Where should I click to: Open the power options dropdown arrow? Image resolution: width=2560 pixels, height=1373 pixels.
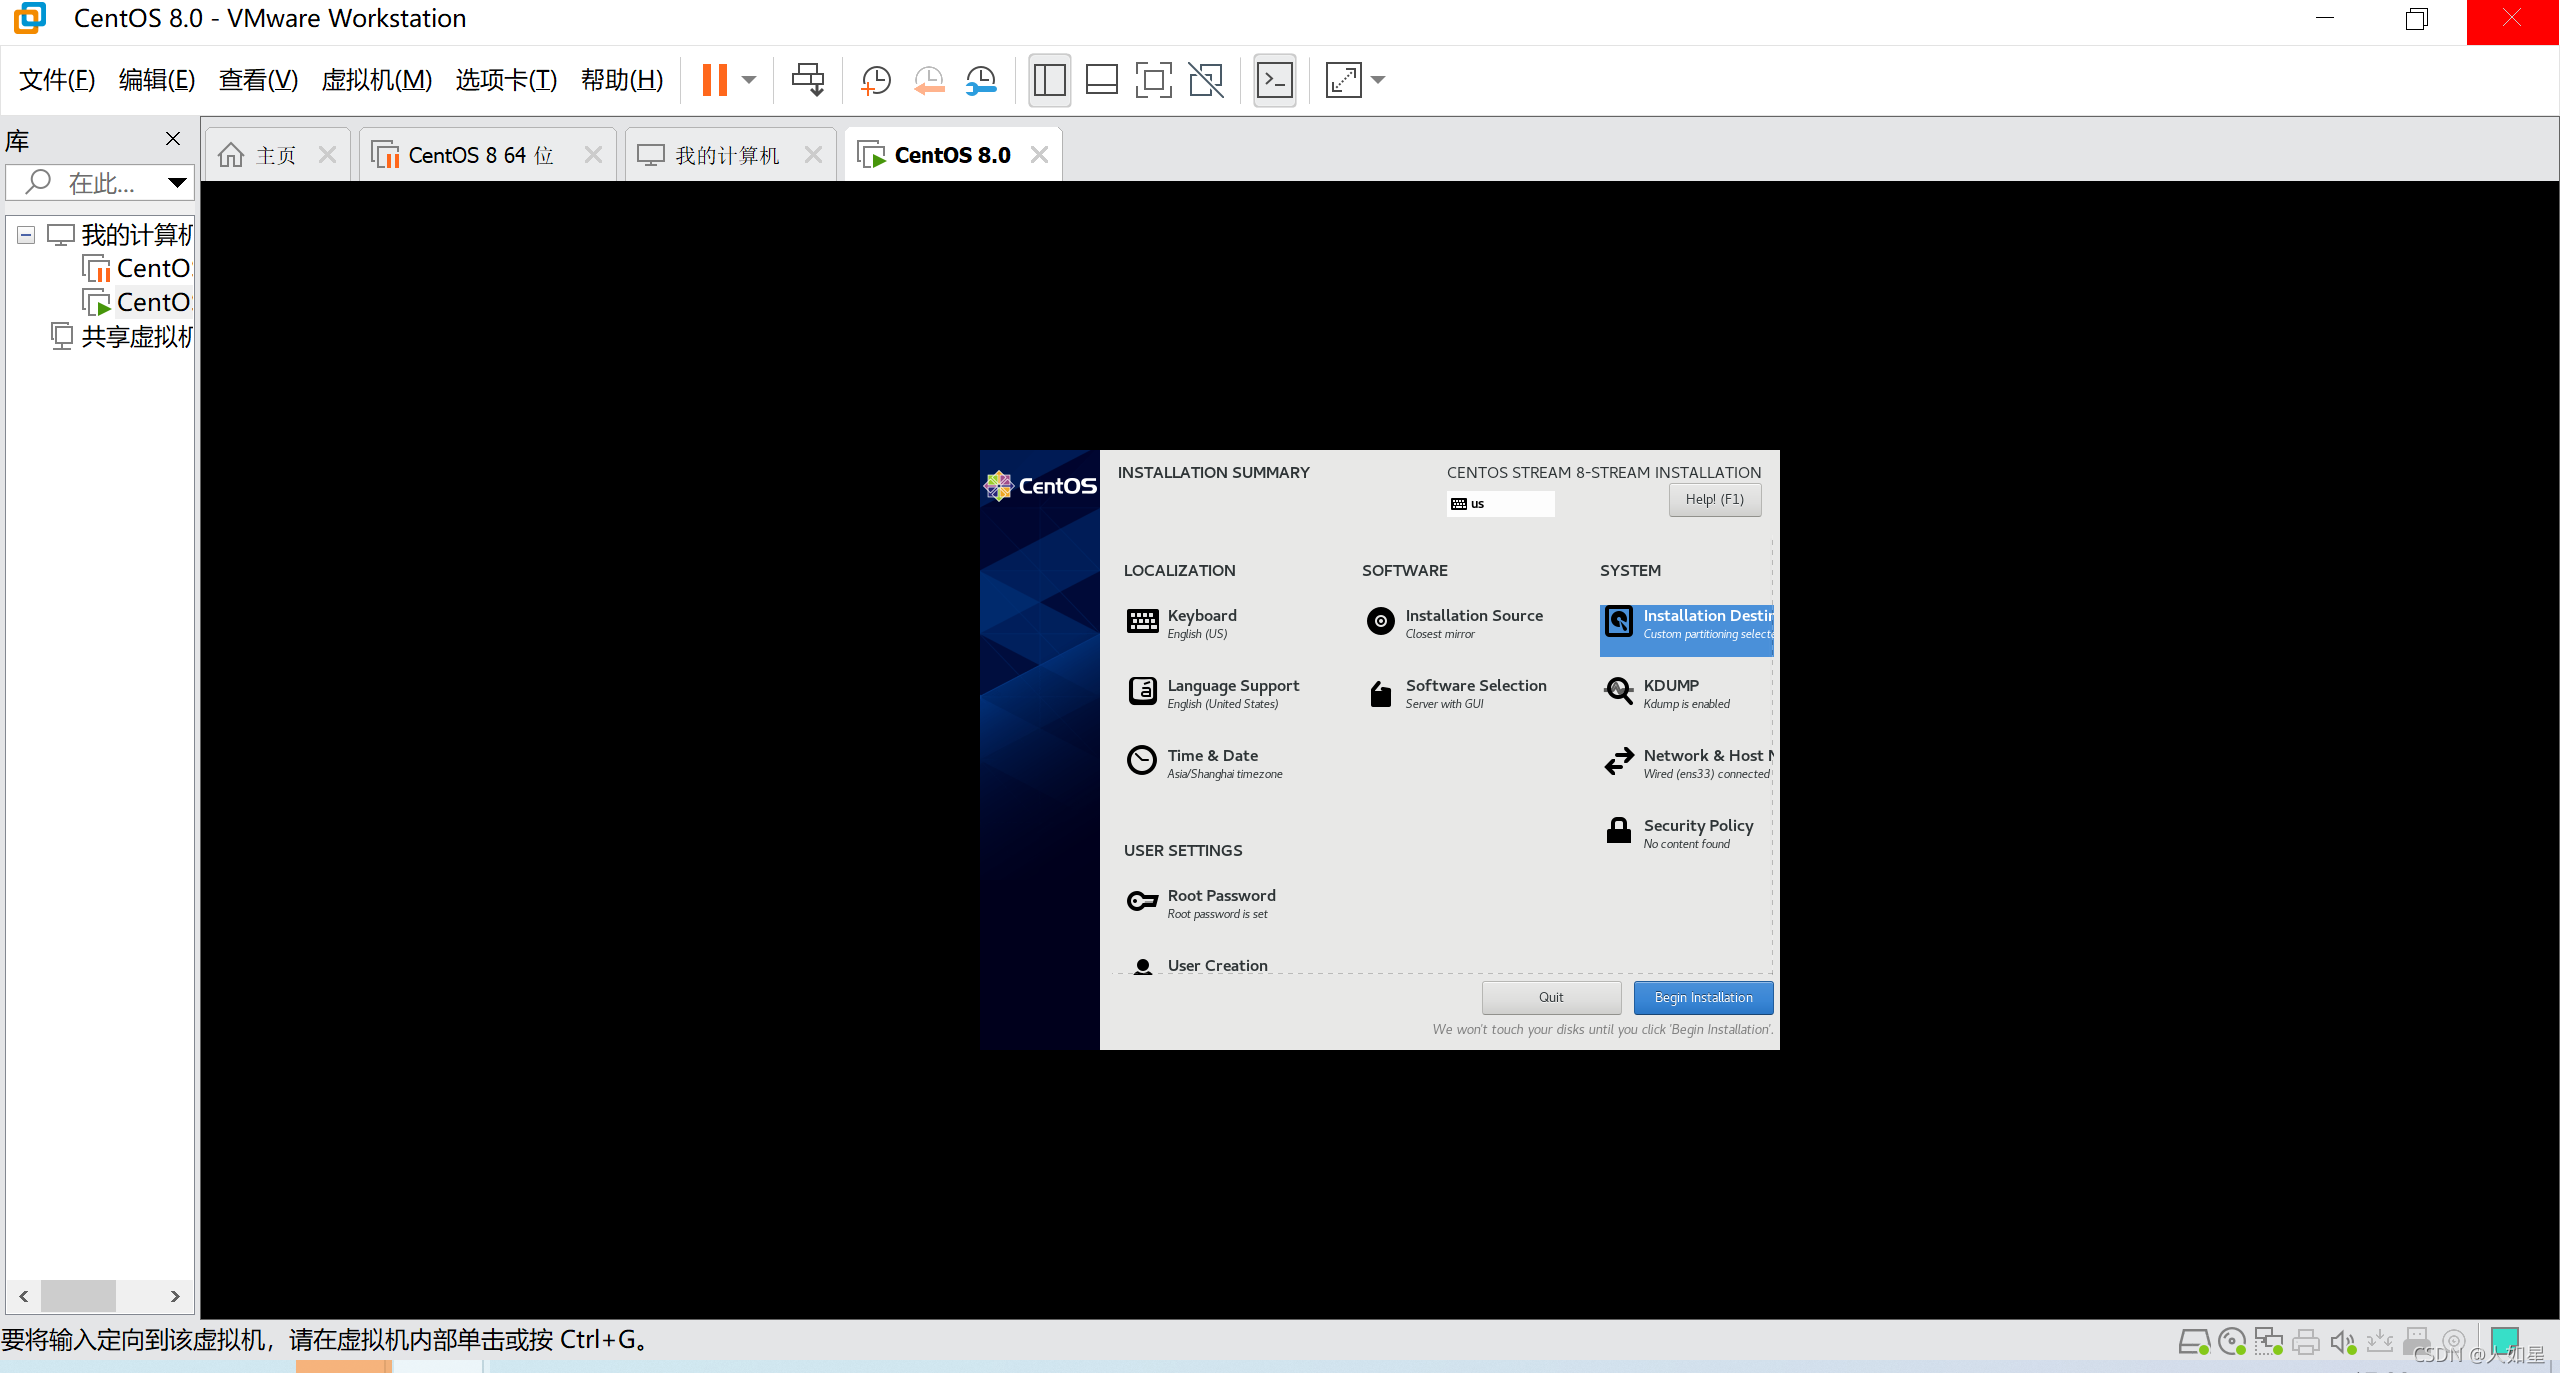[x=749, y=80]
